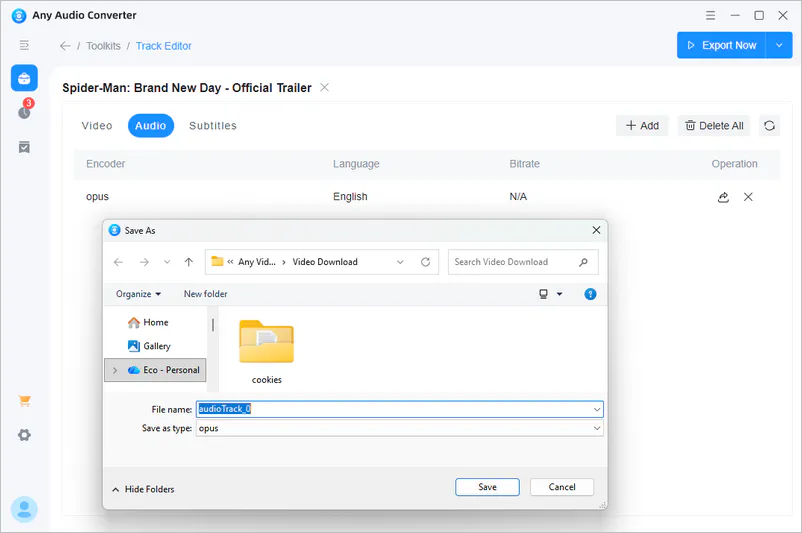
Task: Select the cookies folder
Action: 266,352
